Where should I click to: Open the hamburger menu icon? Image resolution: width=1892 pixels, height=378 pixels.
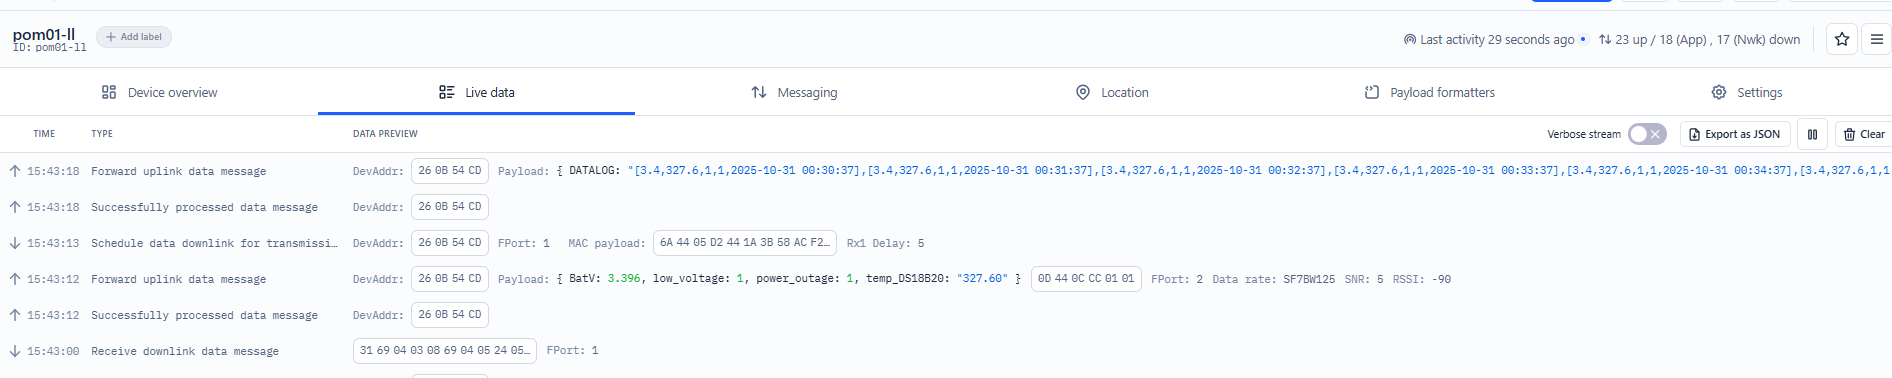[x=1877, y=39]
